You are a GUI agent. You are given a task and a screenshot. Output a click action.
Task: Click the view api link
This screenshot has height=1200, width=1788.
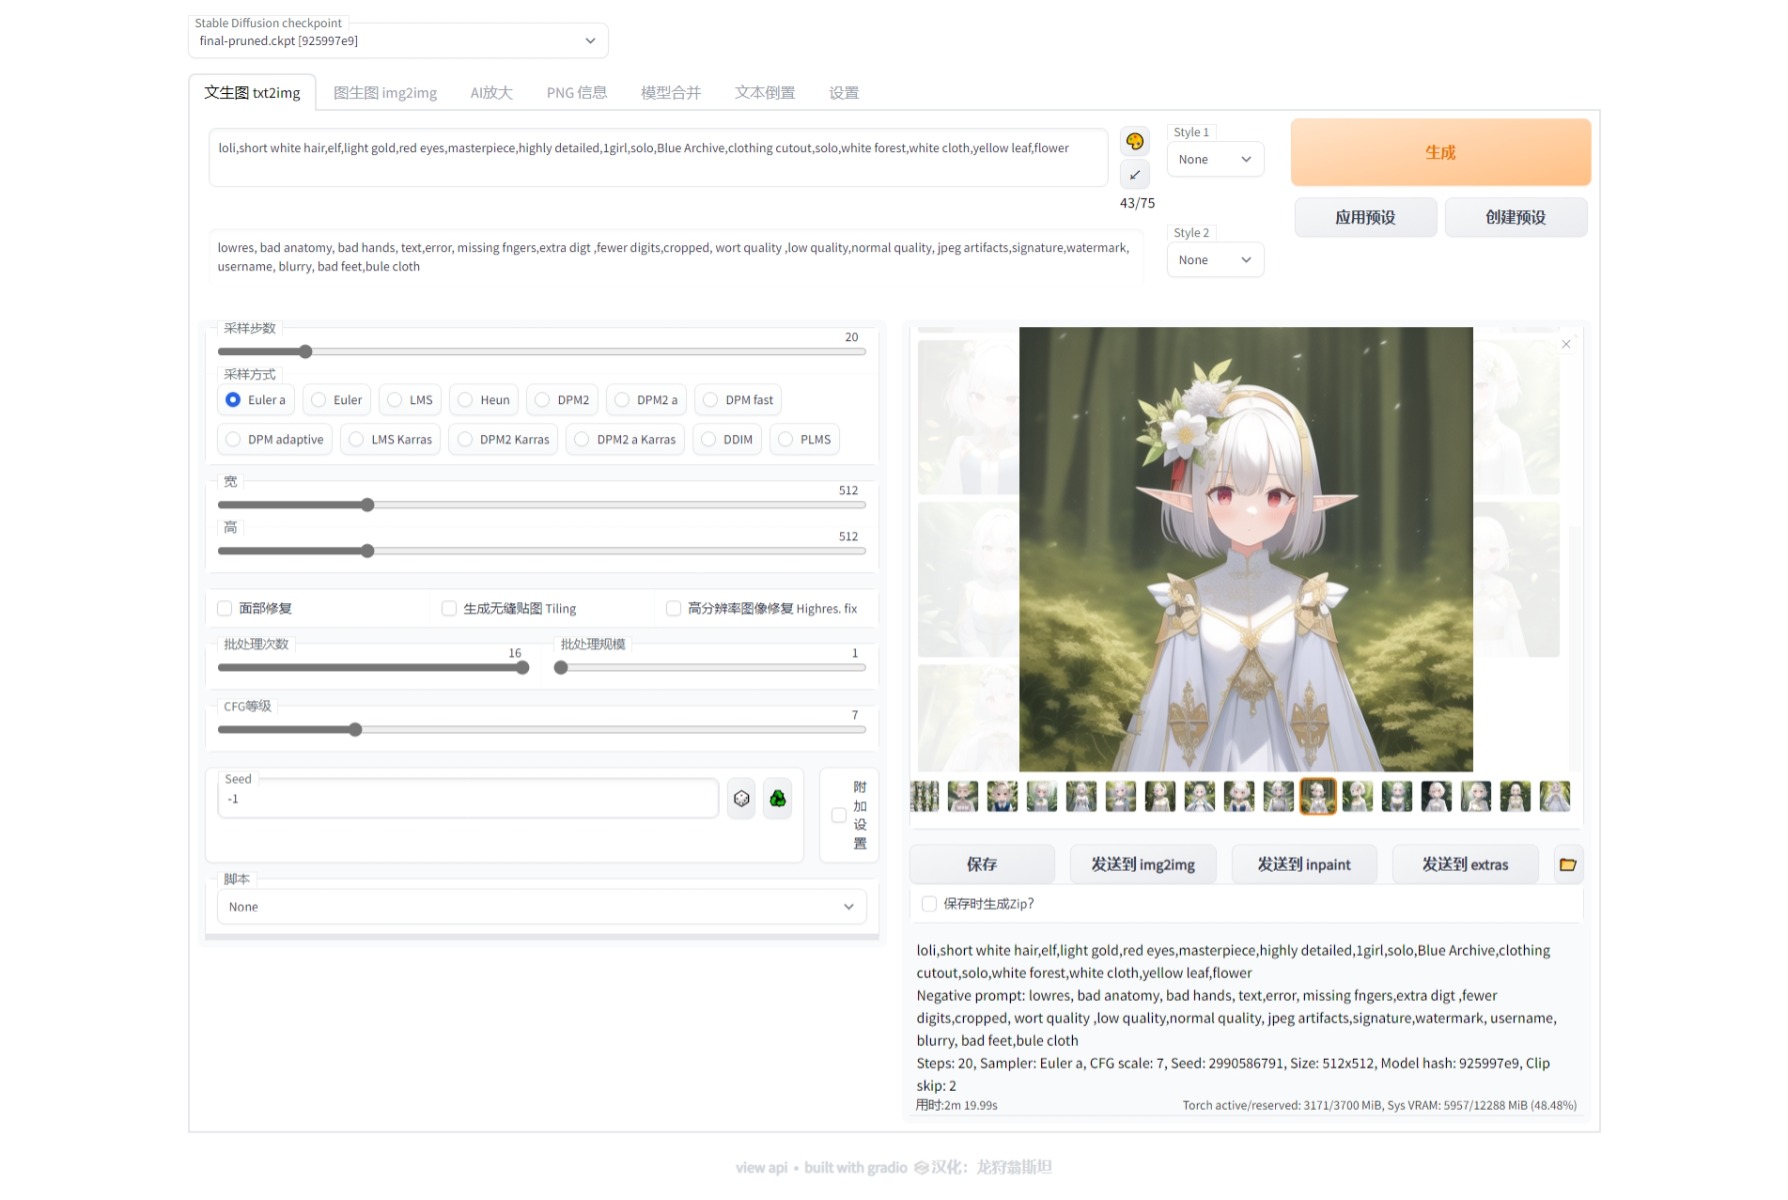point(761,1167)
